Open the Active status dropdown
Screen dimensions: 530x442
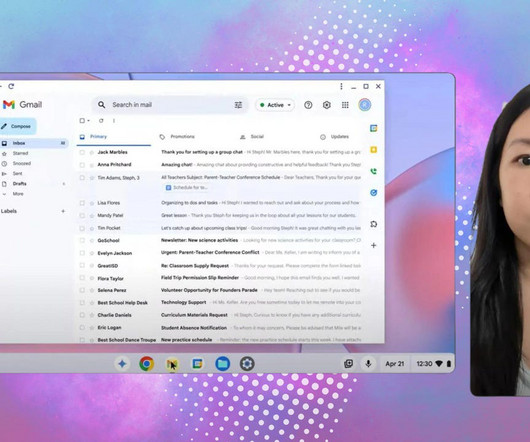[x=275, y=105]
